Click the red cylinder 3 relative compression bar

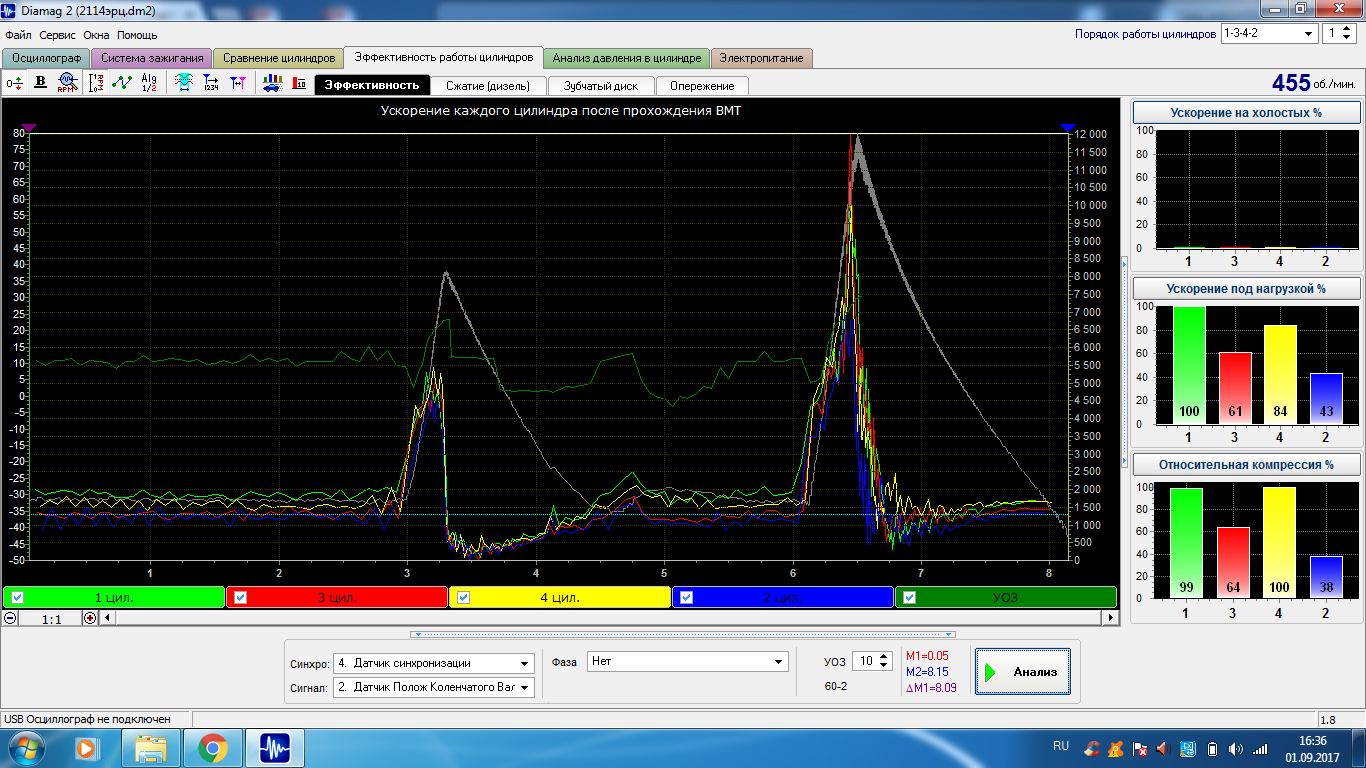1235,562
